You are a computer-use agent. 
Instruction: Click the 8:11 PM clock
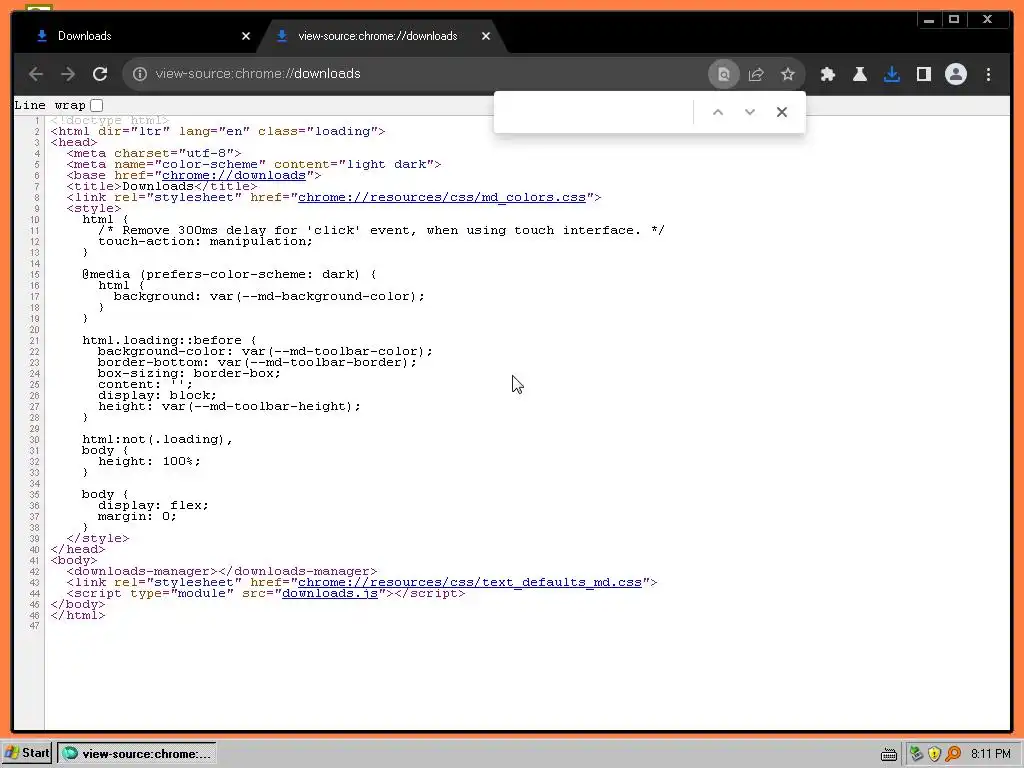[991, 754]
